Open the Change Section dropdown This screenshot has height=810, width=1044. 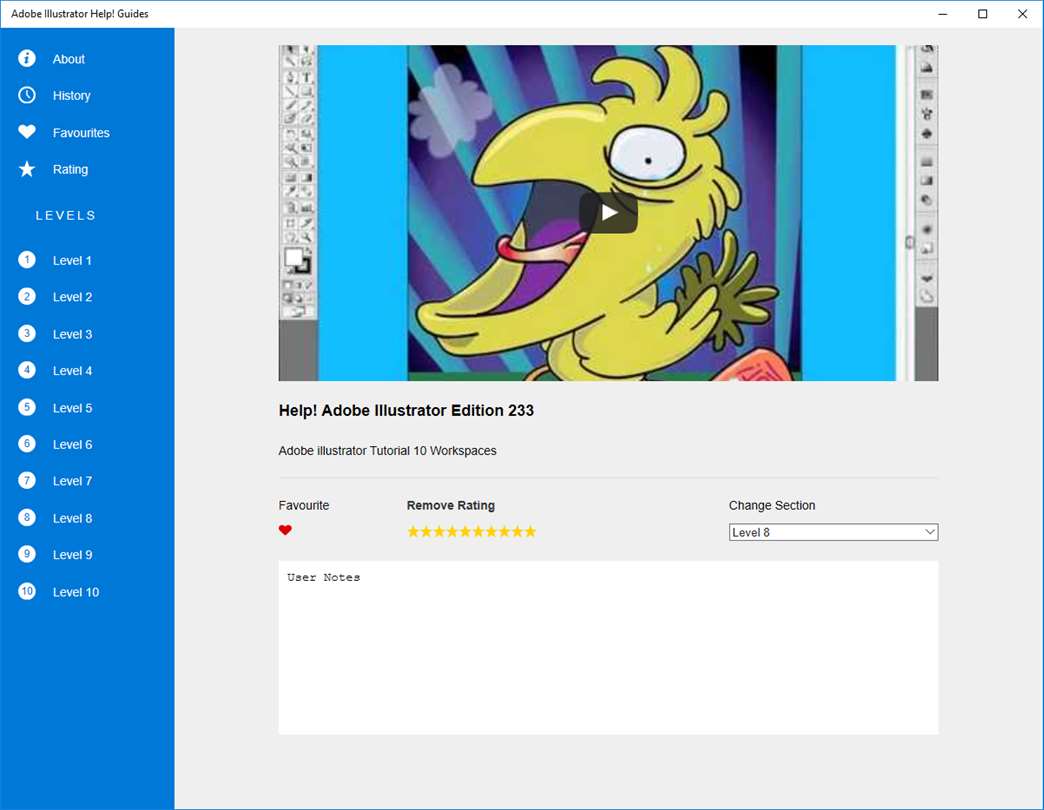point(833,532)
